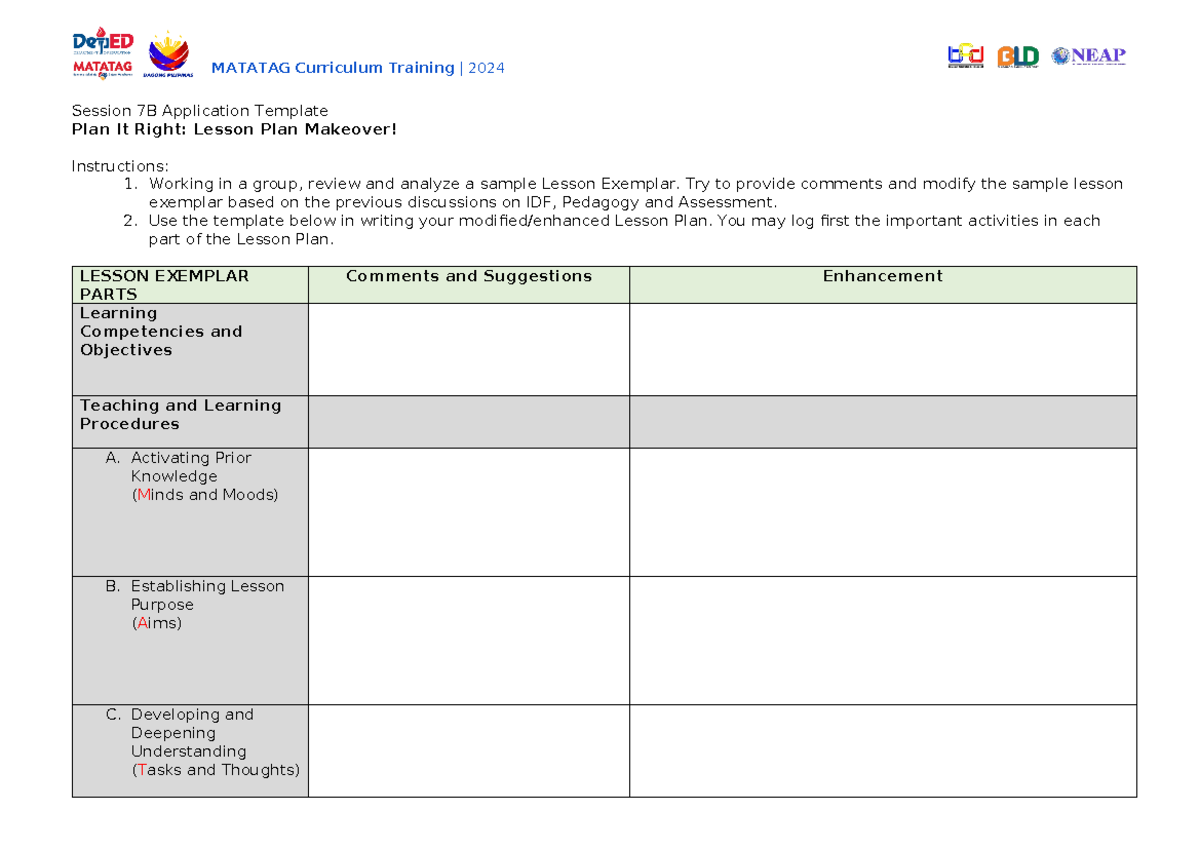Click the DepEd logo
Viewport: 1200px width, 849px height.
click(x=103, y=40)
